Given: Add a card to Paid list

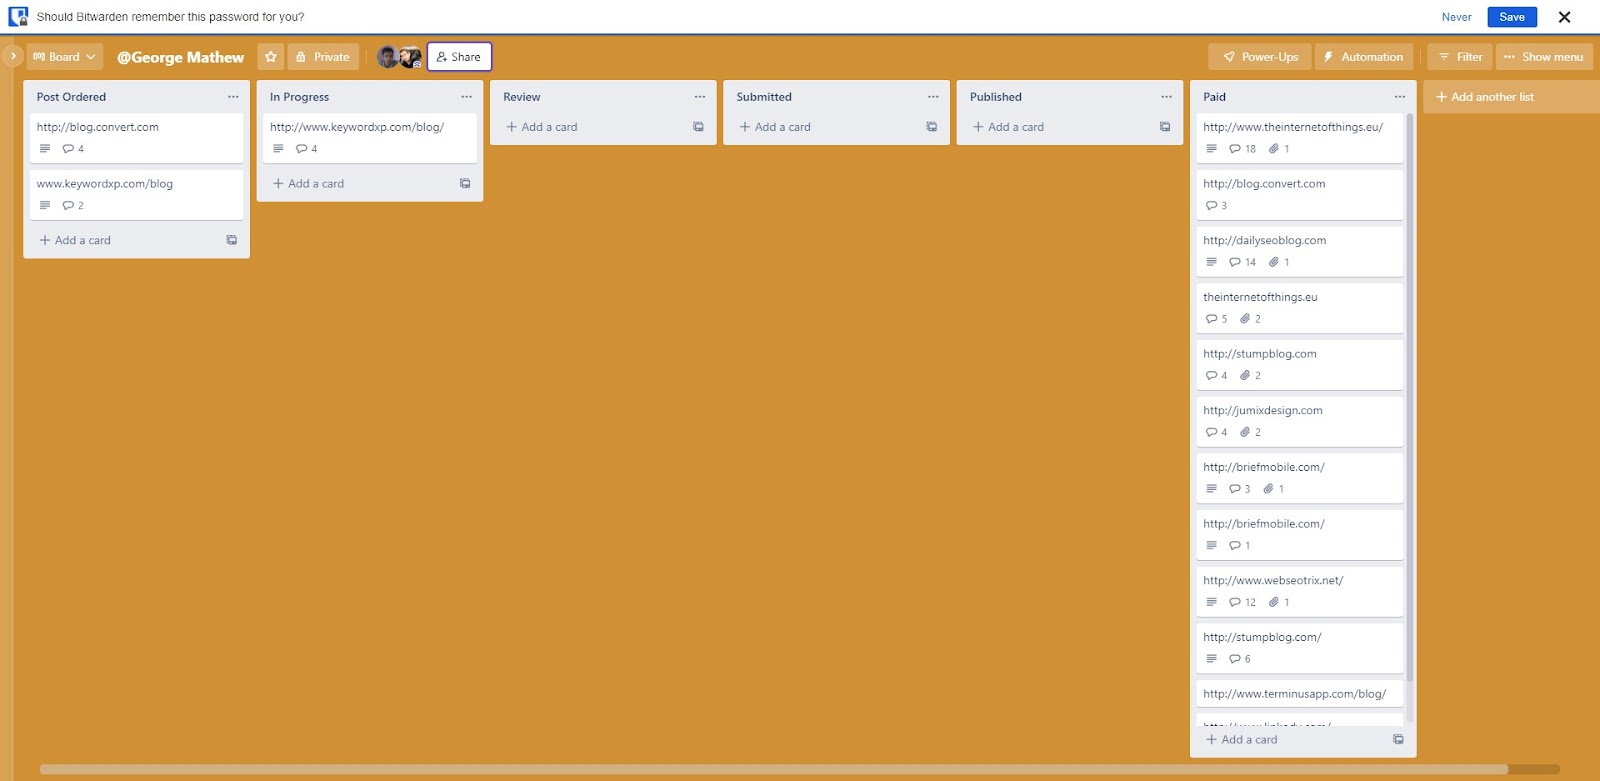Looking at the screenshot, I should pos(1291,740).
